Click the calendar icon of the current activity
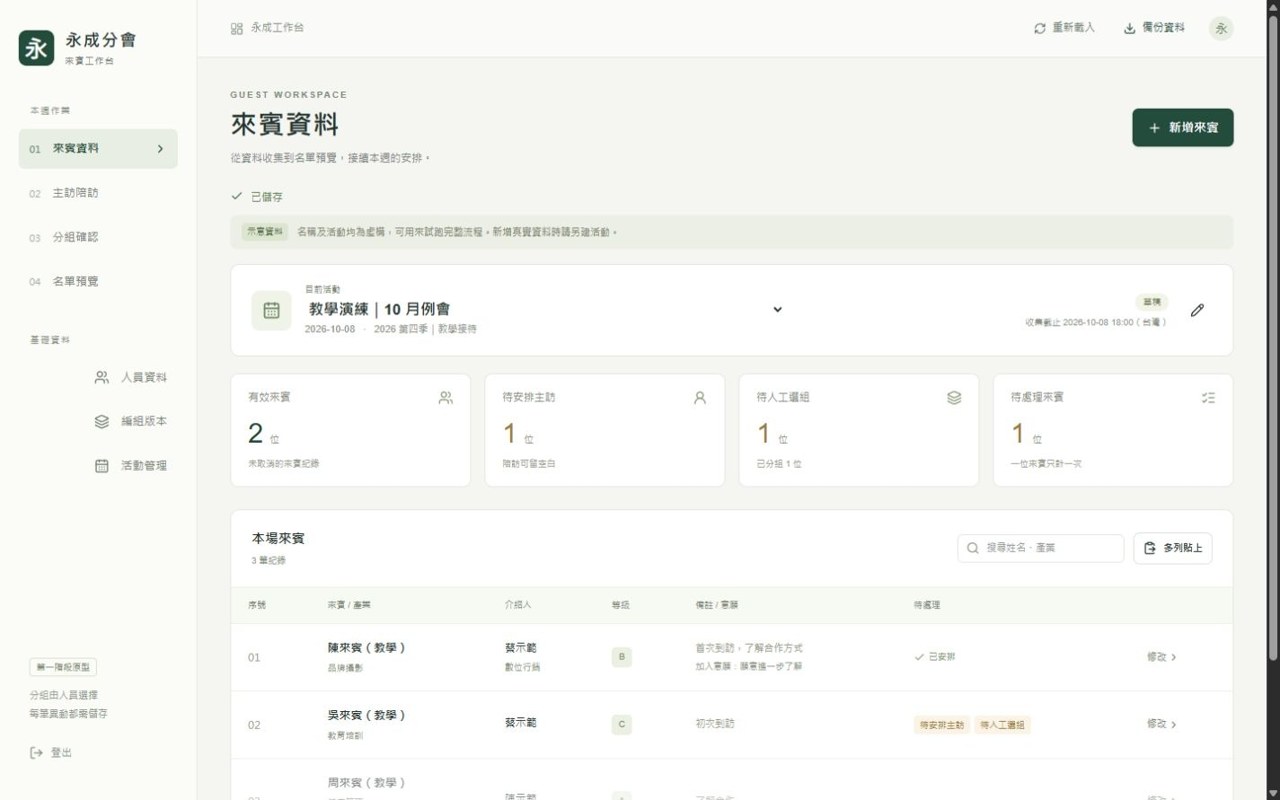Screen dimensions: 1280x800 (271, 310)
